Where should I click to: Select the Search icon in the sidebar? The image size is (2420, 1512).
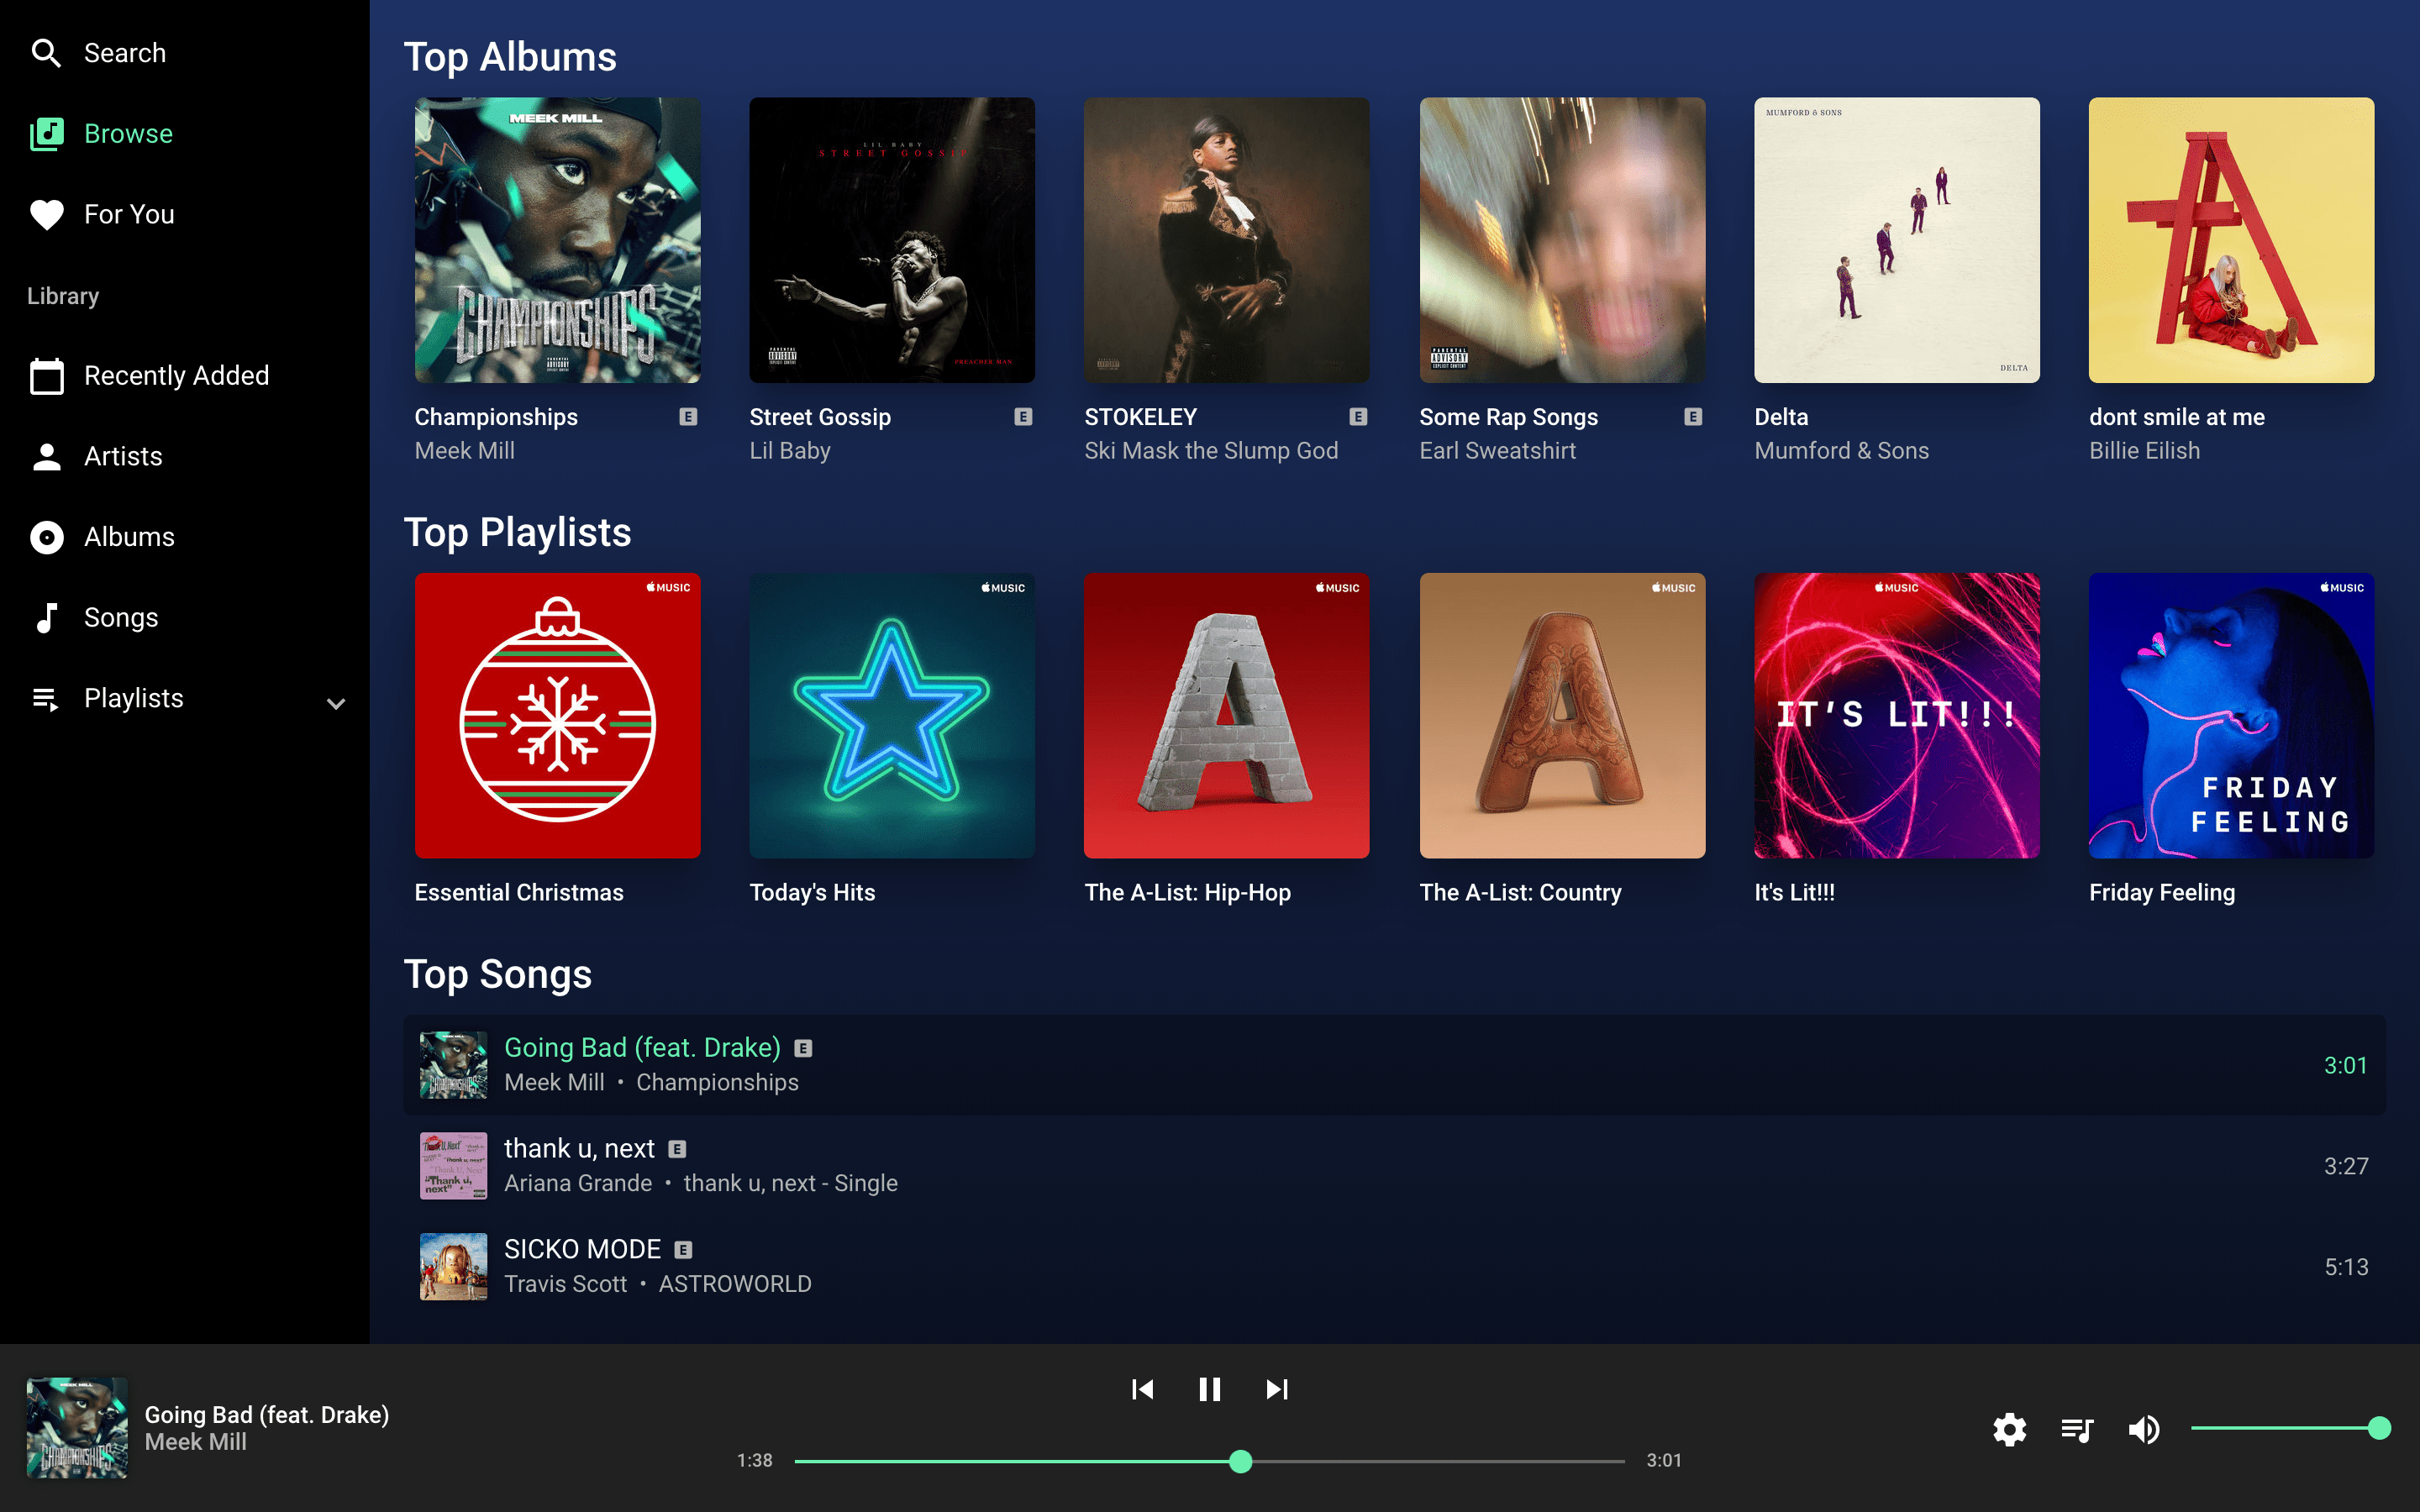coord(46,52)
